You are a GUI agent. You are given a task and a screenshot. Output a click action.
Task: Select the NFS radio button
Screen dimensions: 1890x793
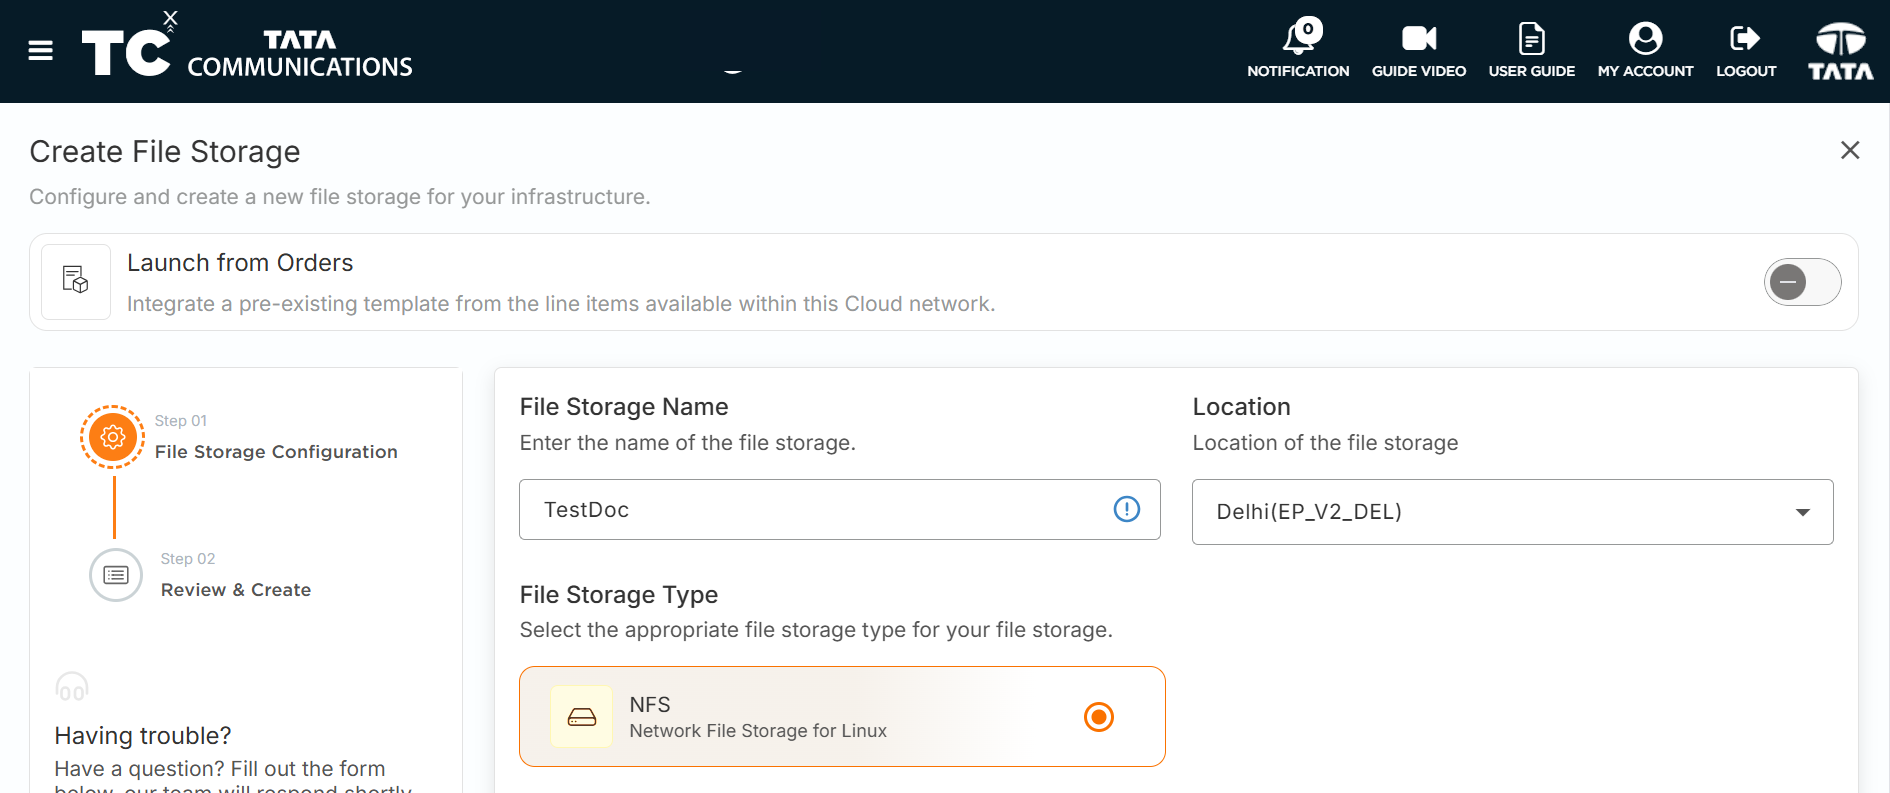(1099, 717)
